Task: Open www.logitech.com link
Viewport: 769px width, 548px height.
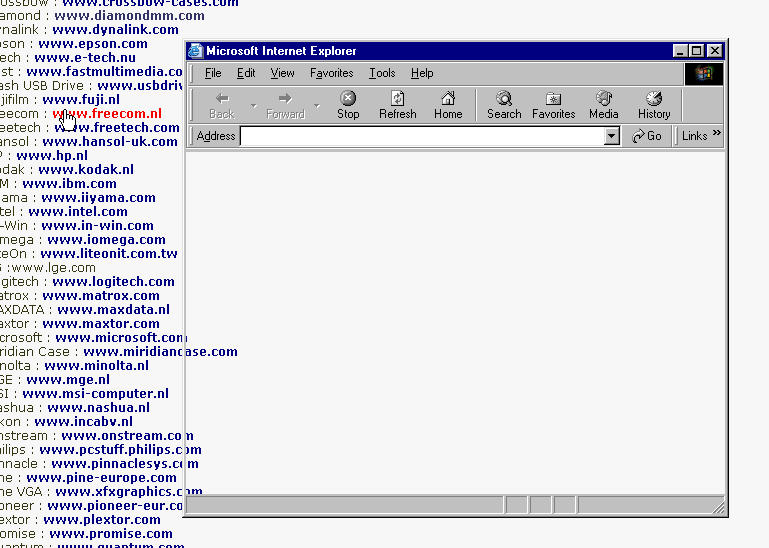Action: coord(113,282)
